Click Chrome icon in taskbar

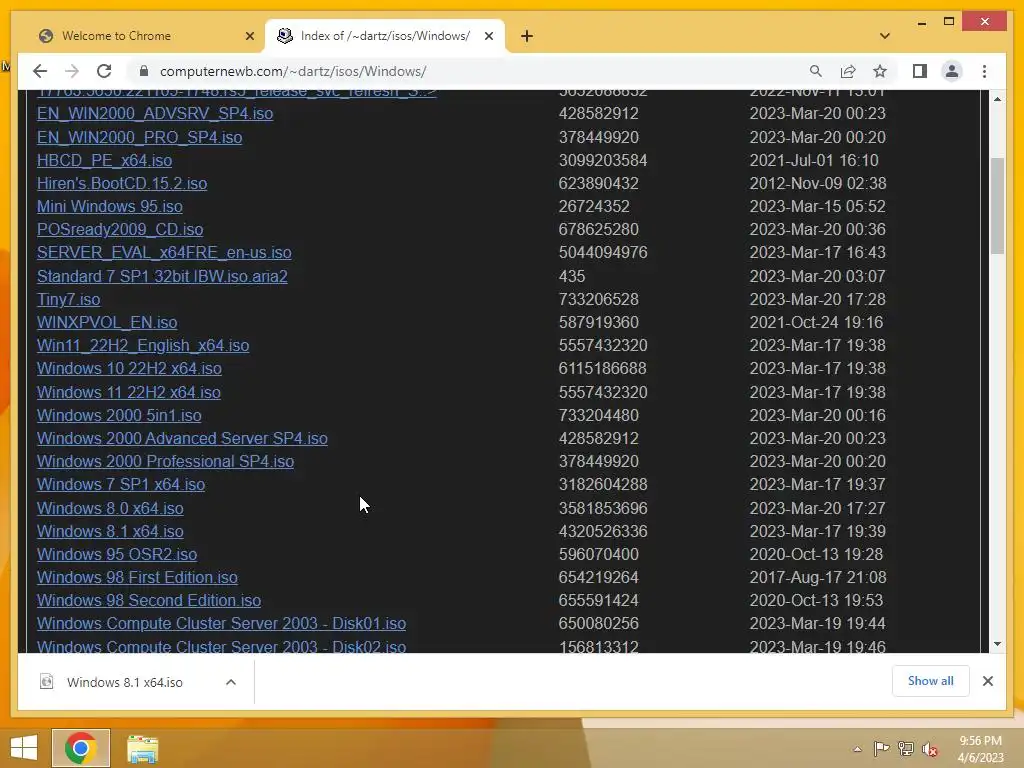(81, 748)
